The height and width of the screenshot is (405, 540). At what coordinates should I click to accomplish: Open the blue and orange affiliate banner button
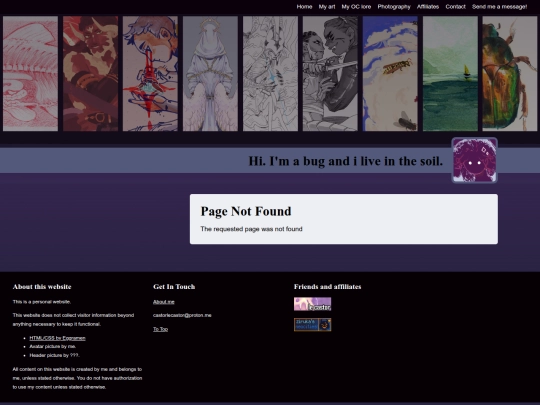(x=312, y=325)
